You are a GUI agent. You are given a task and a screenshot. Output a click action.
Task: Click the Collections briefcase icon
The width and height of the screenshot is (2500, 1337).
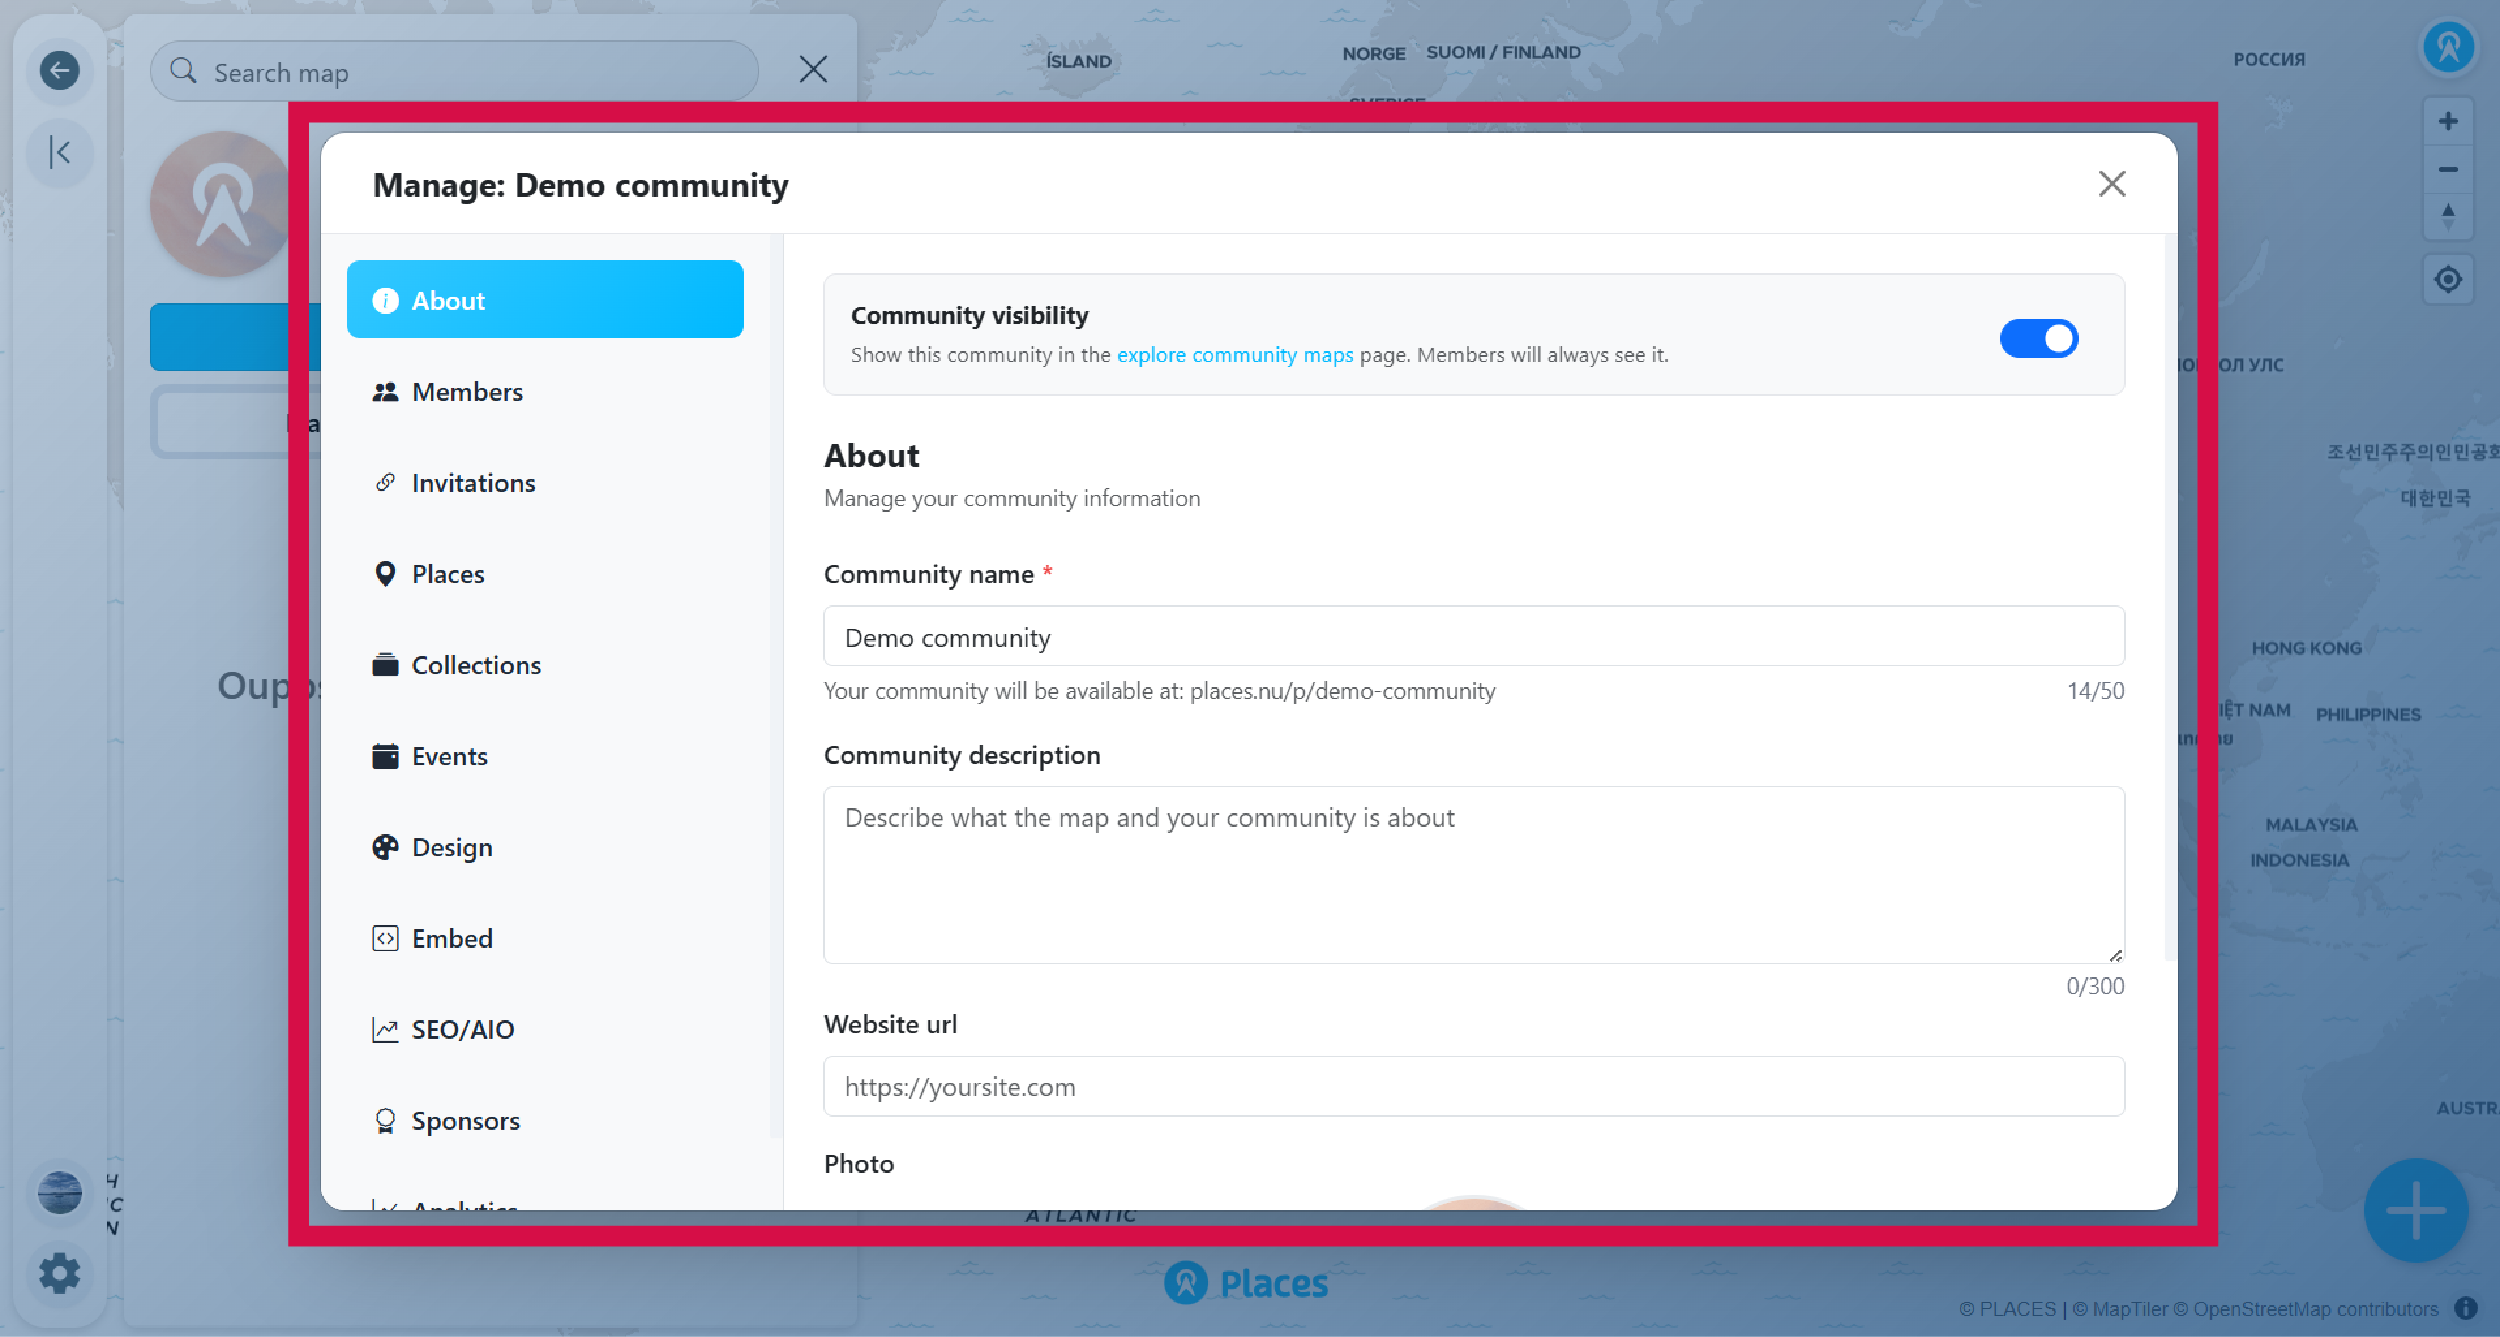[x=386, y=665]
